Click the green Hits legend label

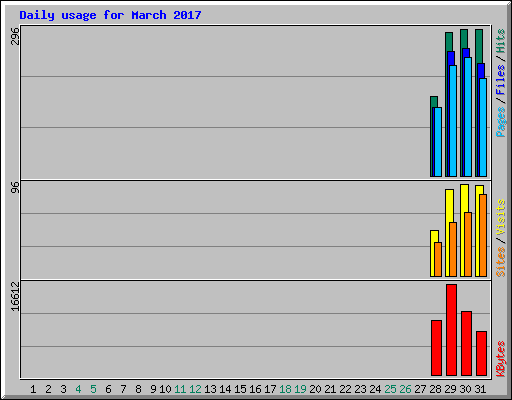(x=500, y=41)
